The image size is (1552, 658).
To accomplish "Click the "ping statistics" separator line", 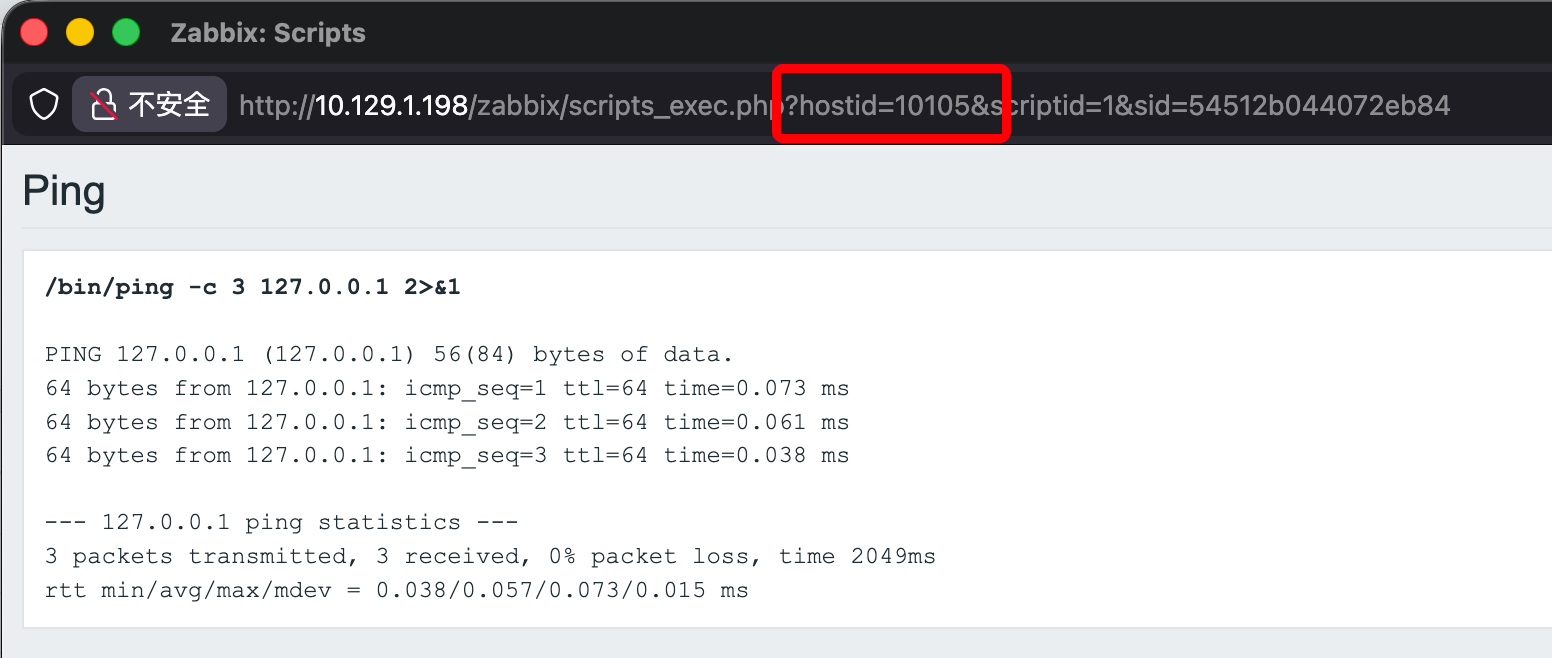I will [281, 522].
